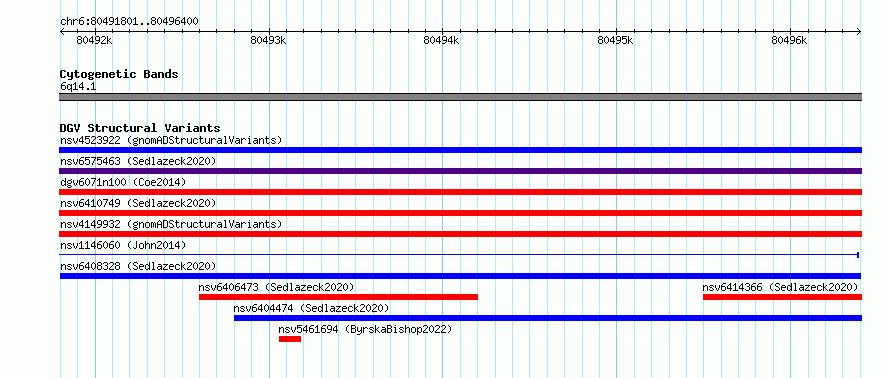Select the purple nsv6575463 variant bar

click(x=460, y=171)
